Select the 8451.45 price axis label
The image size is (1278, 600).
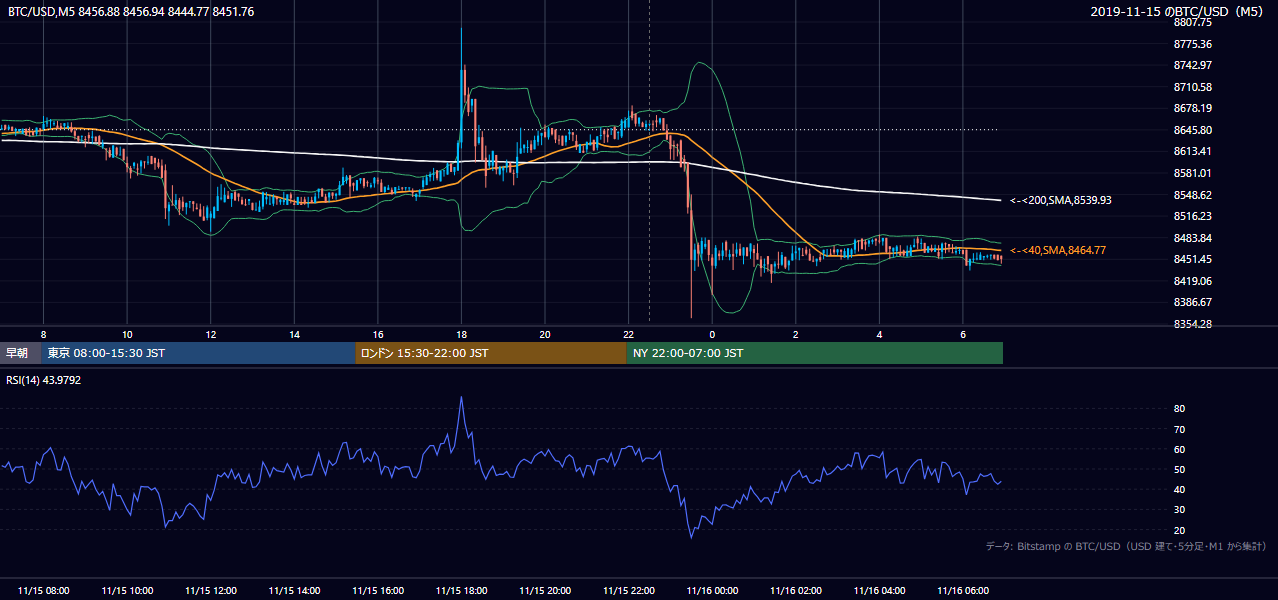[1193, 259]
